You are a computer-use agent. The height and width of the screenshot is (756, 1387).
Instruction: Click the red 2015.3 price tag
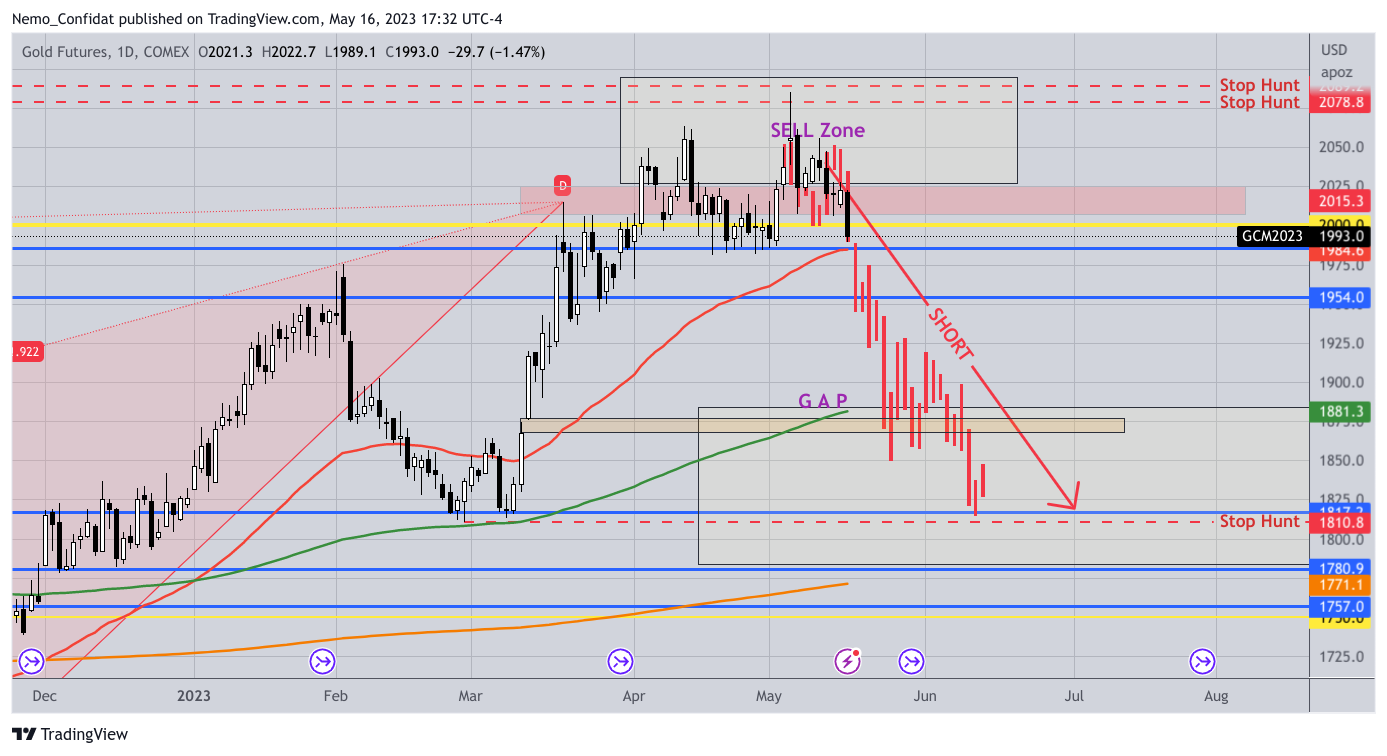click(1340, 202)
